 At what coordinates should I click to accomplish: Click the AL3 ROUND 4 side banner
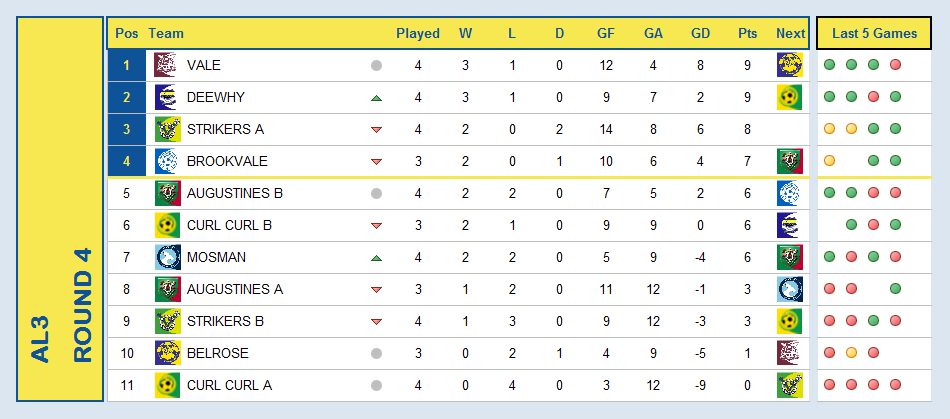(60, 209)
